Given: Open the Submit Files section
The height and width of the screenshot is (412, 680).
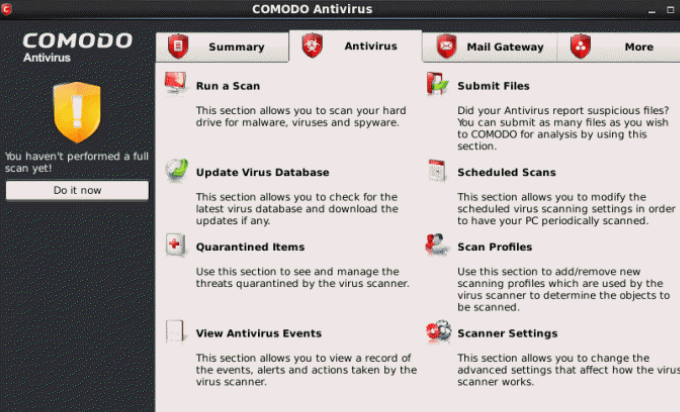Looking at the screenshot, I should coord(494,86).
